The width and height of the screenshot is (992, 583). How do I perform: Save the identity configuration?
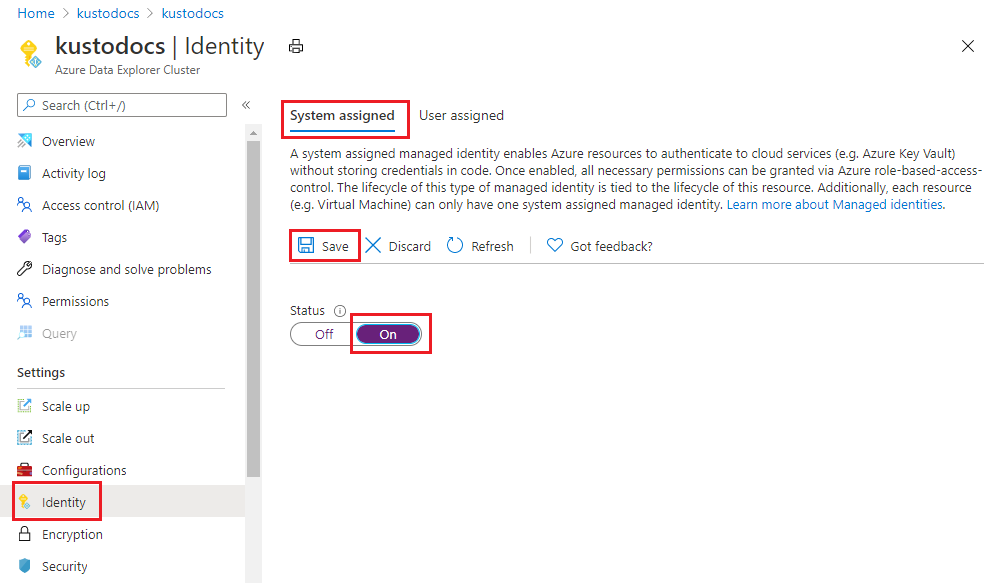tap(324, 245)
